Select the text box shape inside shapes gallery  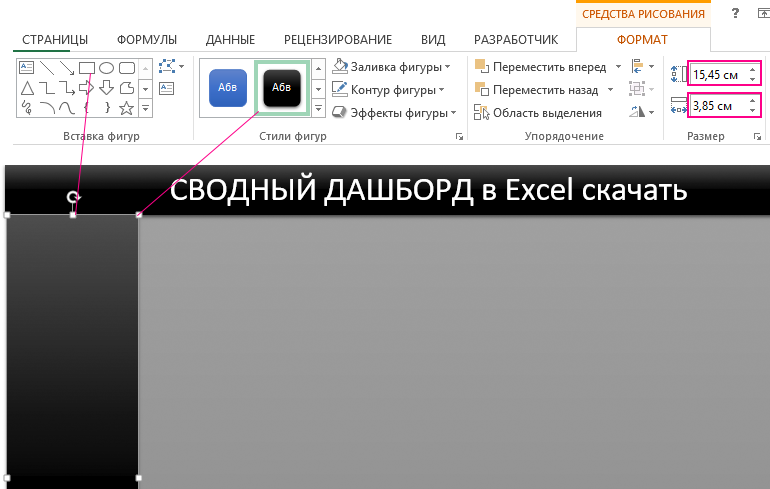(27, 67)
